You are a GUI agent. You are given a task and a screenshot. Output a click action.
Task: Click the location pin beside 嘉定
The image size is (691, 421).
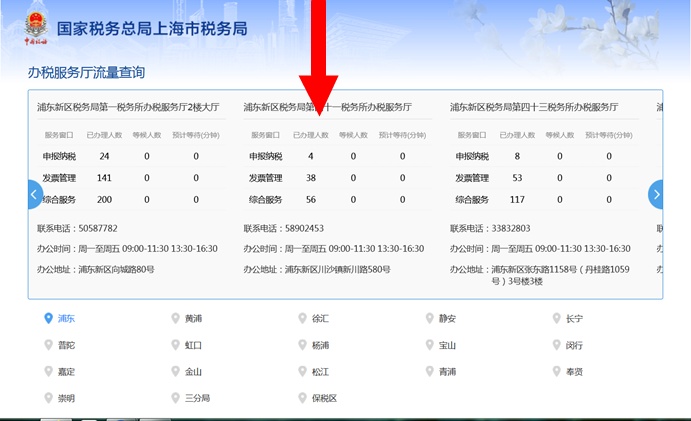[x=48, y=371]
